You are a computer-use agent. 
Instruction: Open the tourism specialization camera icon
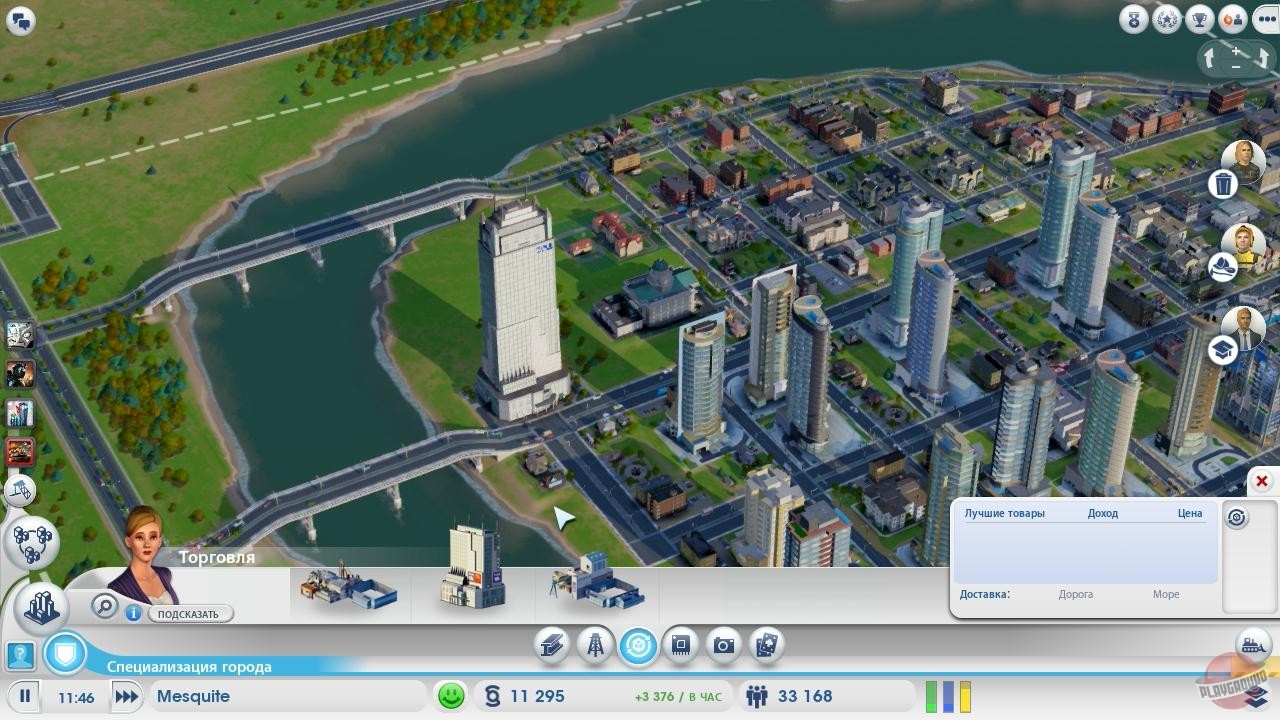tap(724, 646)
